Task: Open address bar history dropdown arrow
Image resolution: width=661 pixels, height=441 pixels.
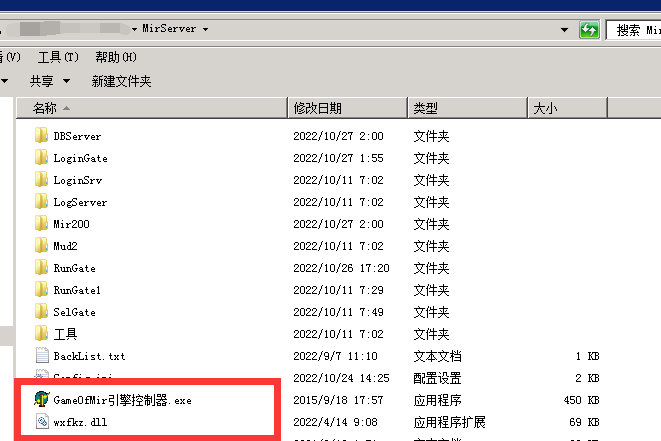Action: coord(565,30)
